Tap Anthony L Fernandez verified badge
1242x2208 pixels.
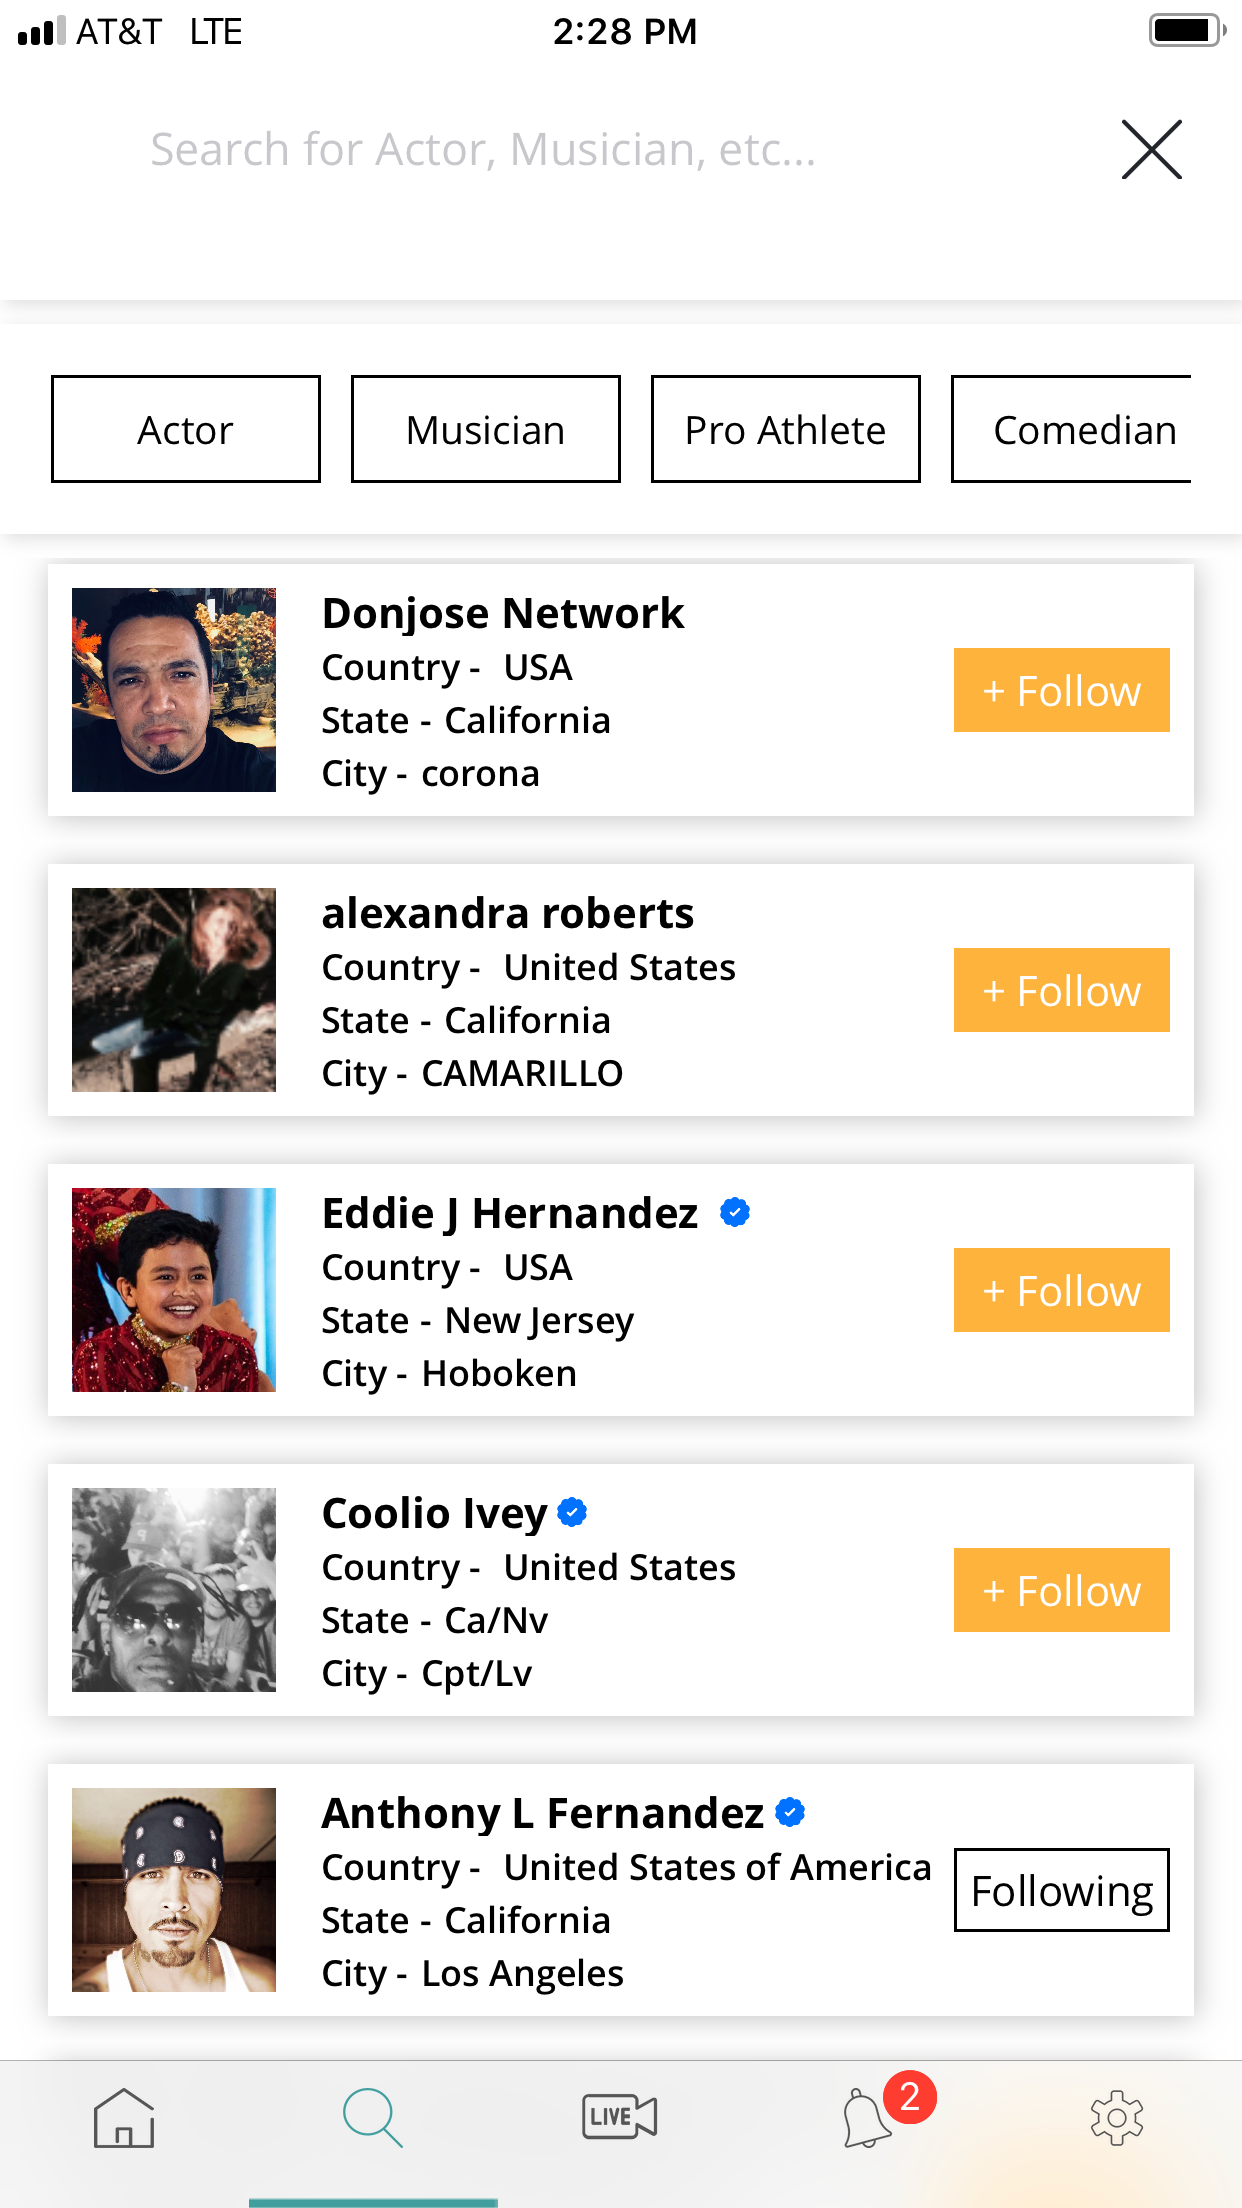[790, 1812]
